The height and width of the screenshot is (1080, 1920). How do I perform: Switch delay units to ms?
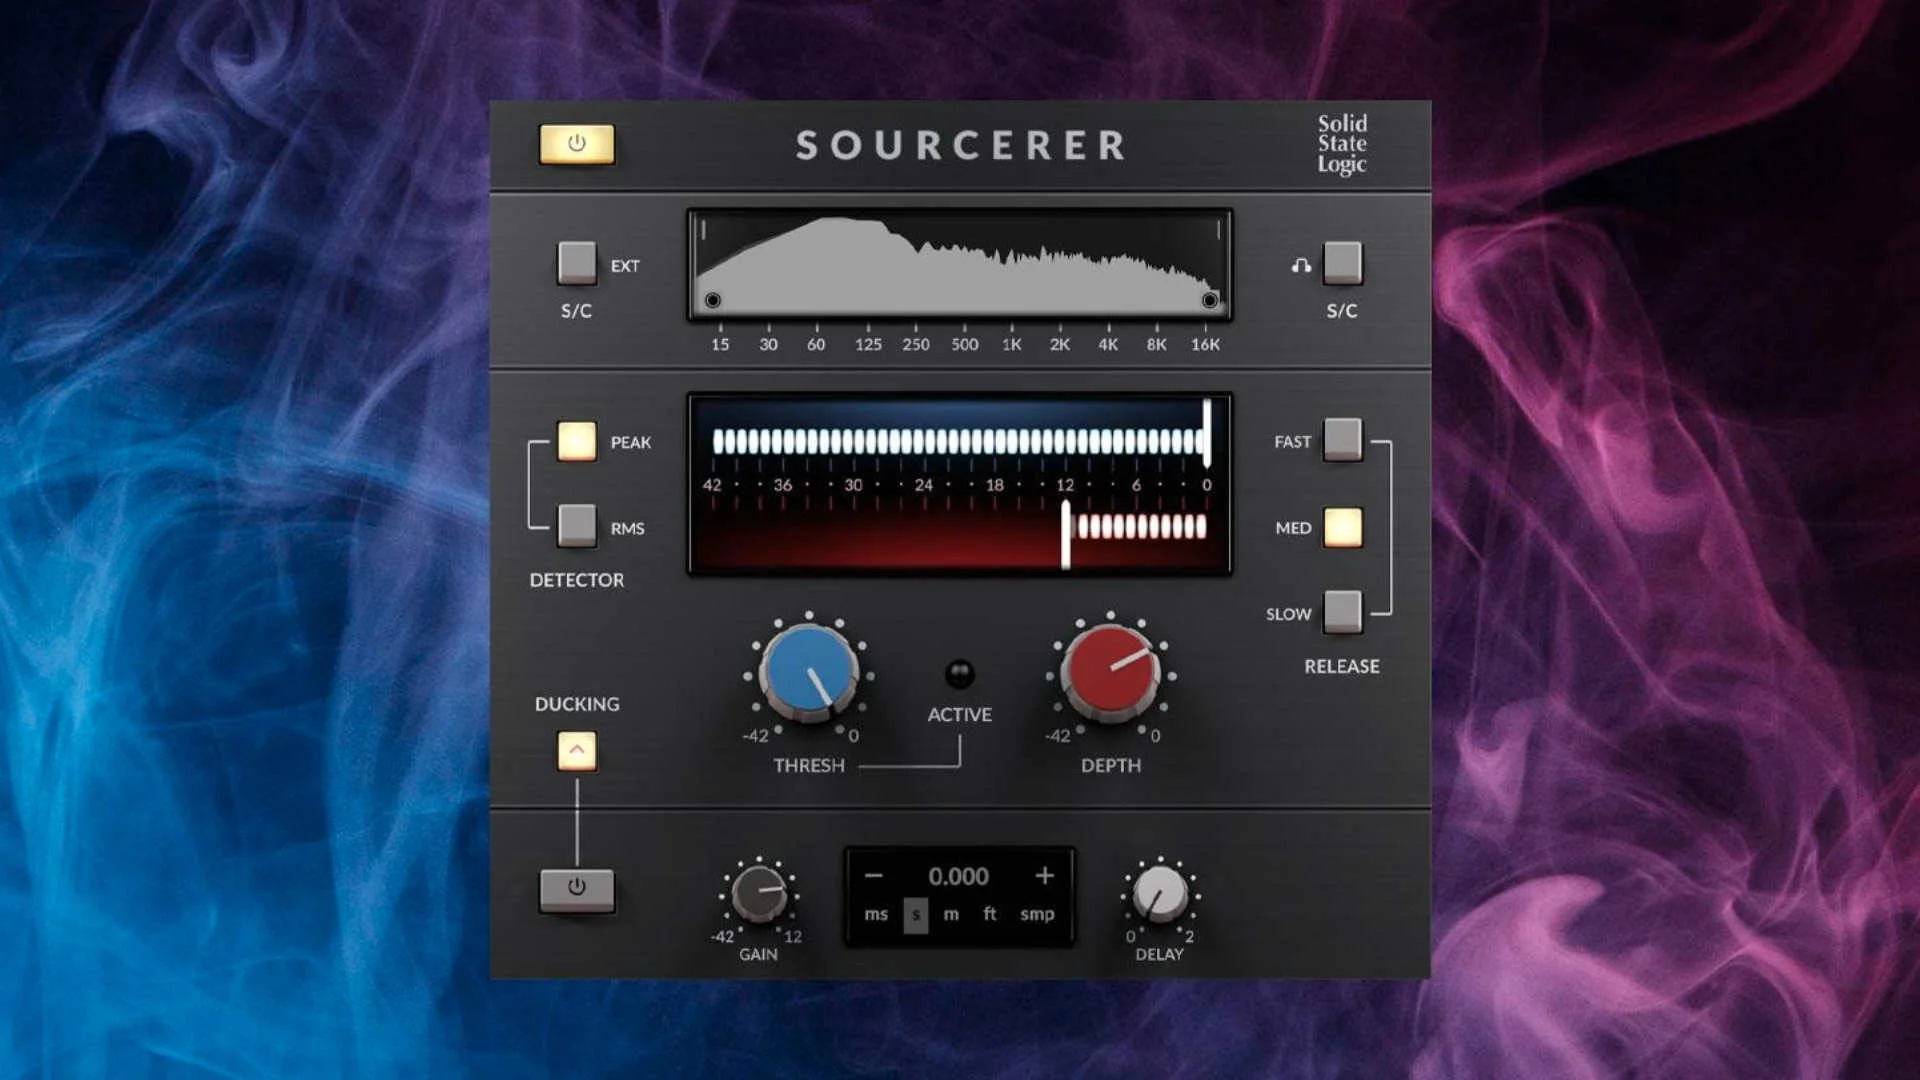pyautogui.click(x=878, y=913)
